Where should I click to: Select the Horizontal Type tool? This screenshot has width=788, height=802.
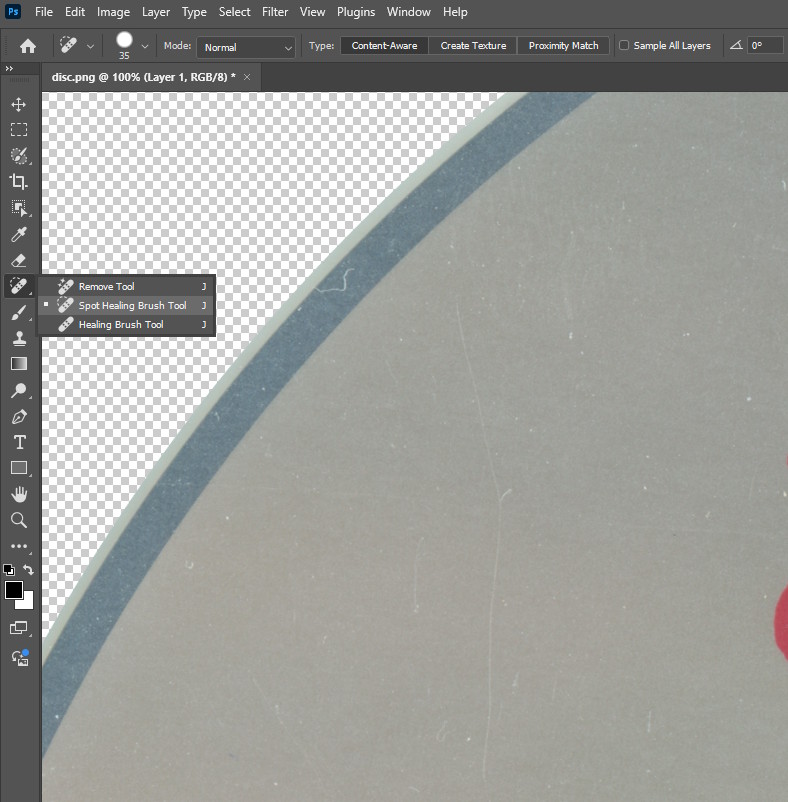pos(19,442)
